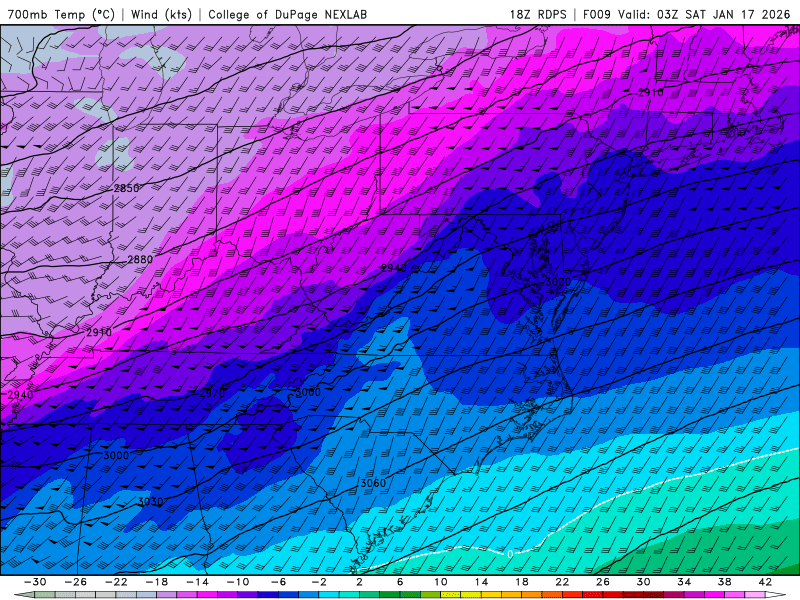Click the '700mb Temp (°C)' title text
Viewport: 800px width, 600px height.
pyautogui.click(x=61, y=14)
